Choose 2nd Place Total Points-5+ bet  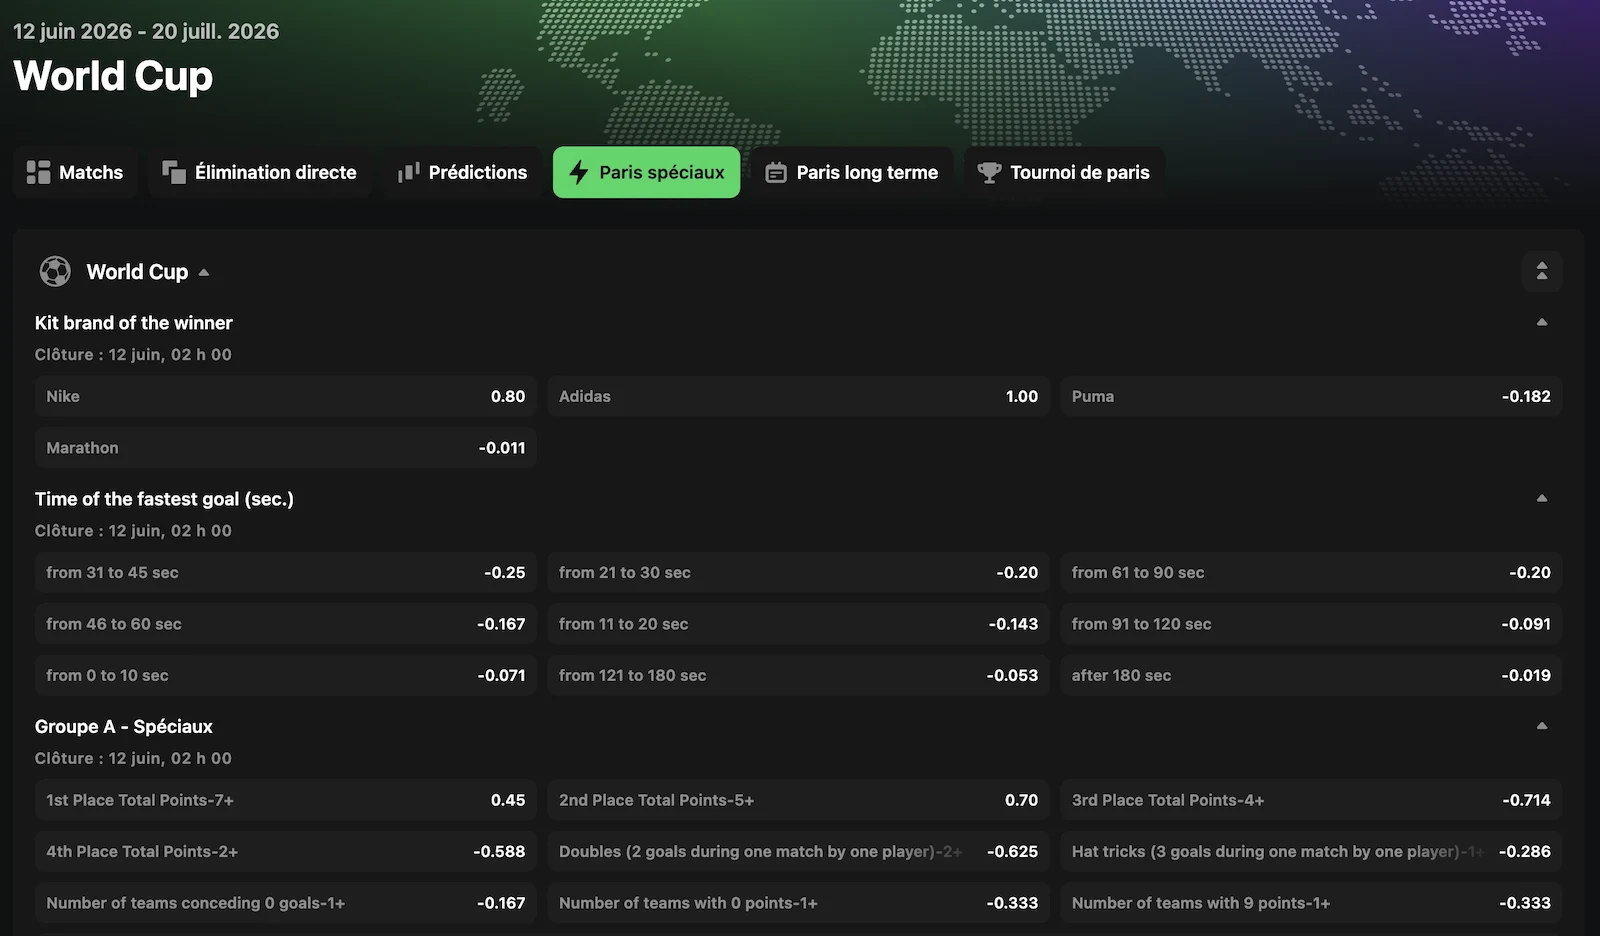click(x=798, y=800)
